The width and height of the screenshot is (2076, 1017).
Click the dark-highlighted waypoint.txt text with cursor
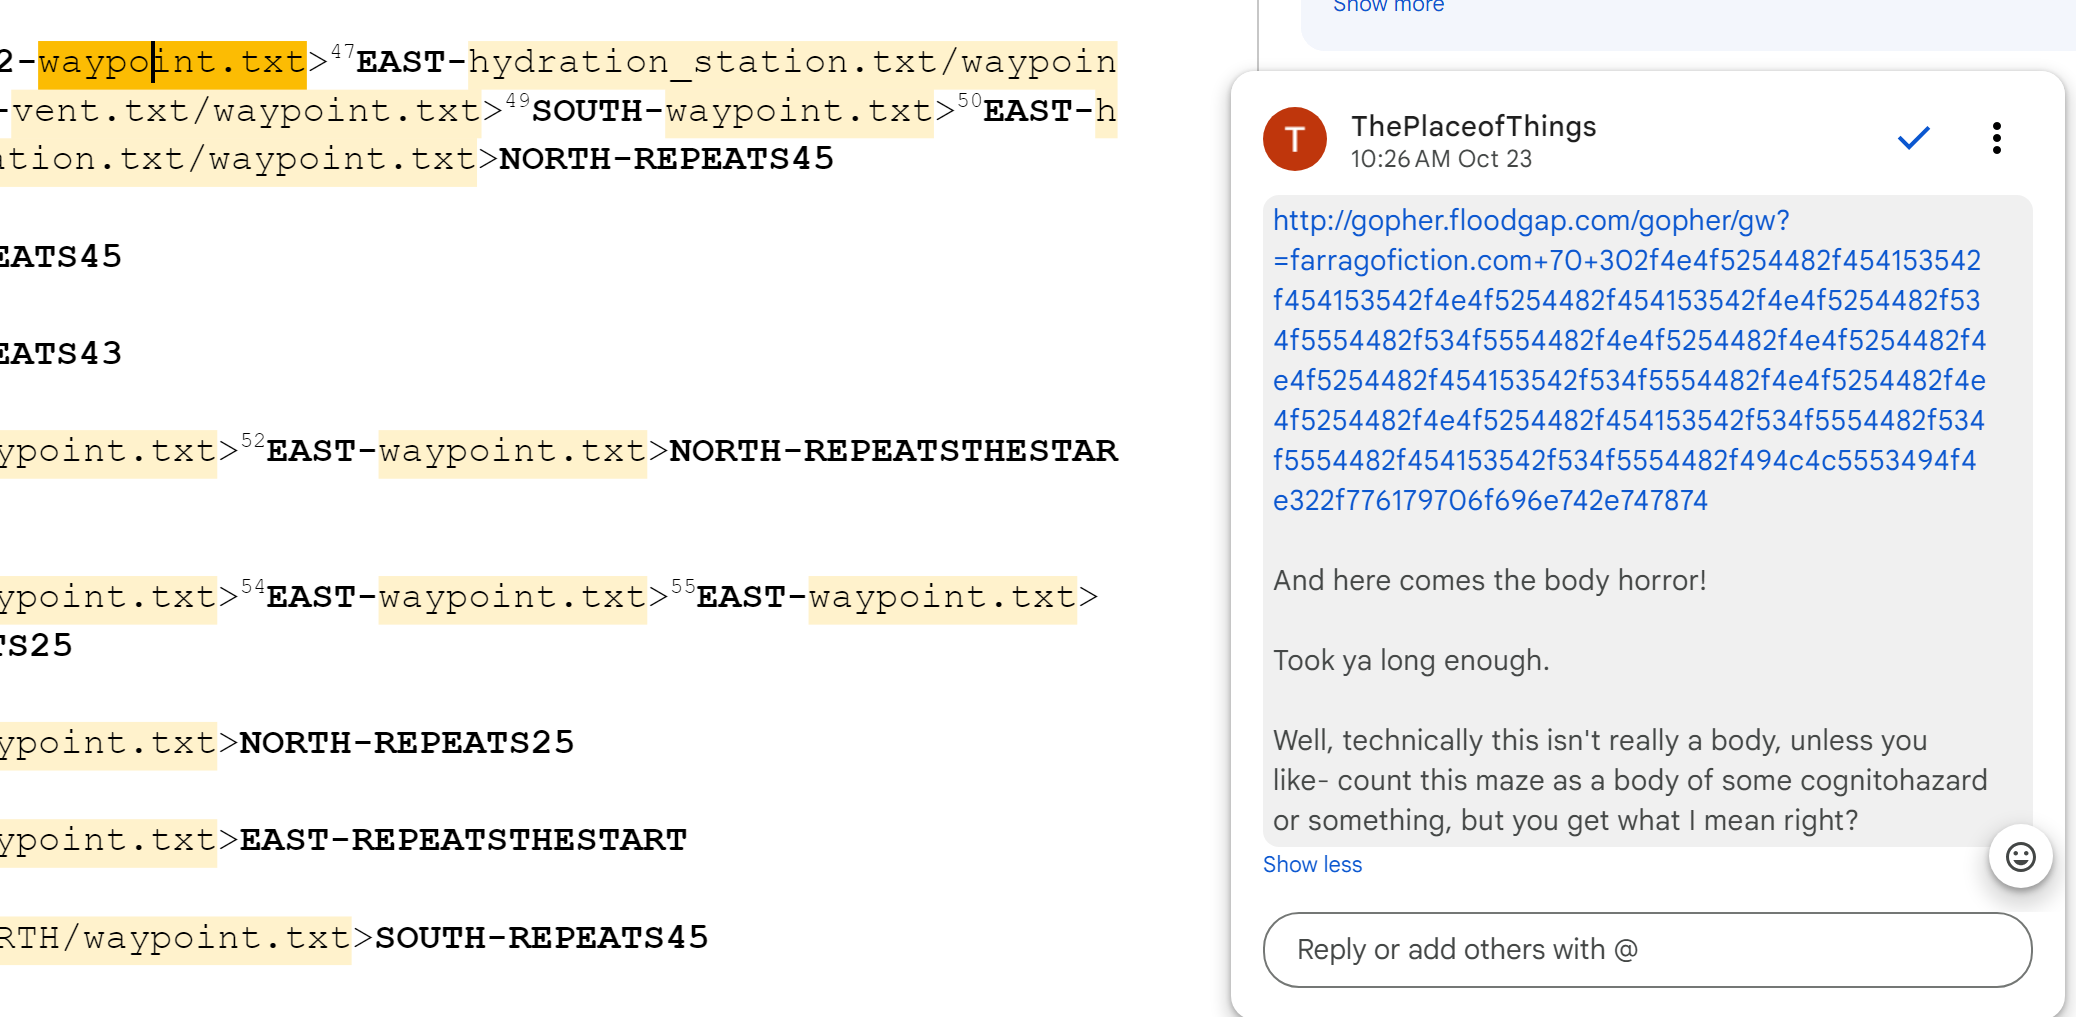[x=172, y=62]
